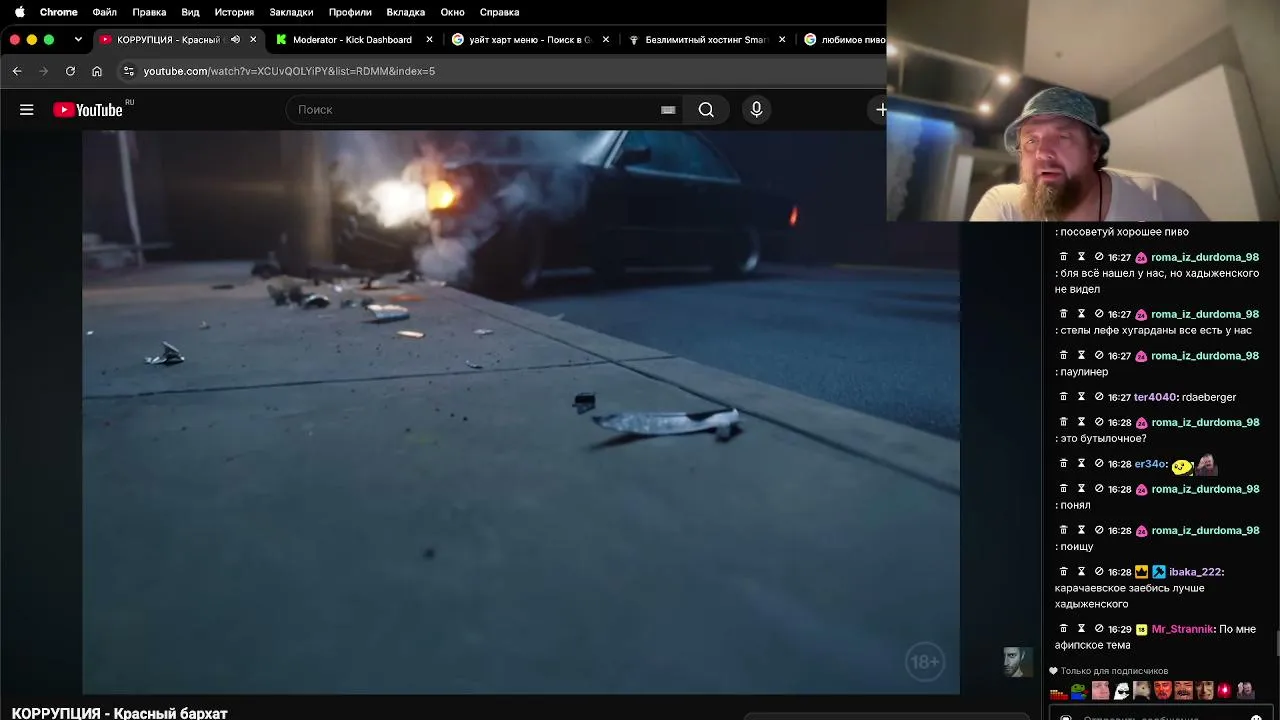Screen dimensions: 1280x720
Task: View site information for youtube.com
Action: click(x=128, y=71)
